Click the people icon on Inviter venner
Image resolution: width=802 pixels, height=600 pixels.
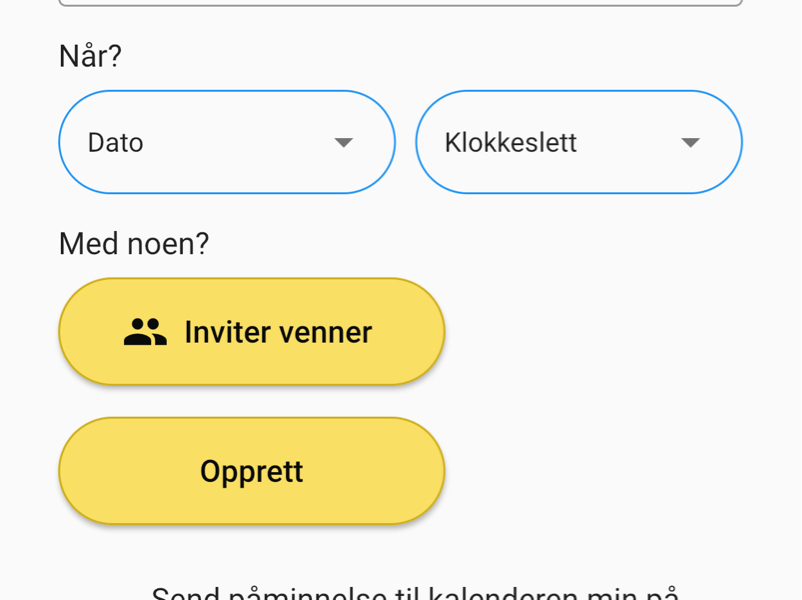tap(145, 332)
